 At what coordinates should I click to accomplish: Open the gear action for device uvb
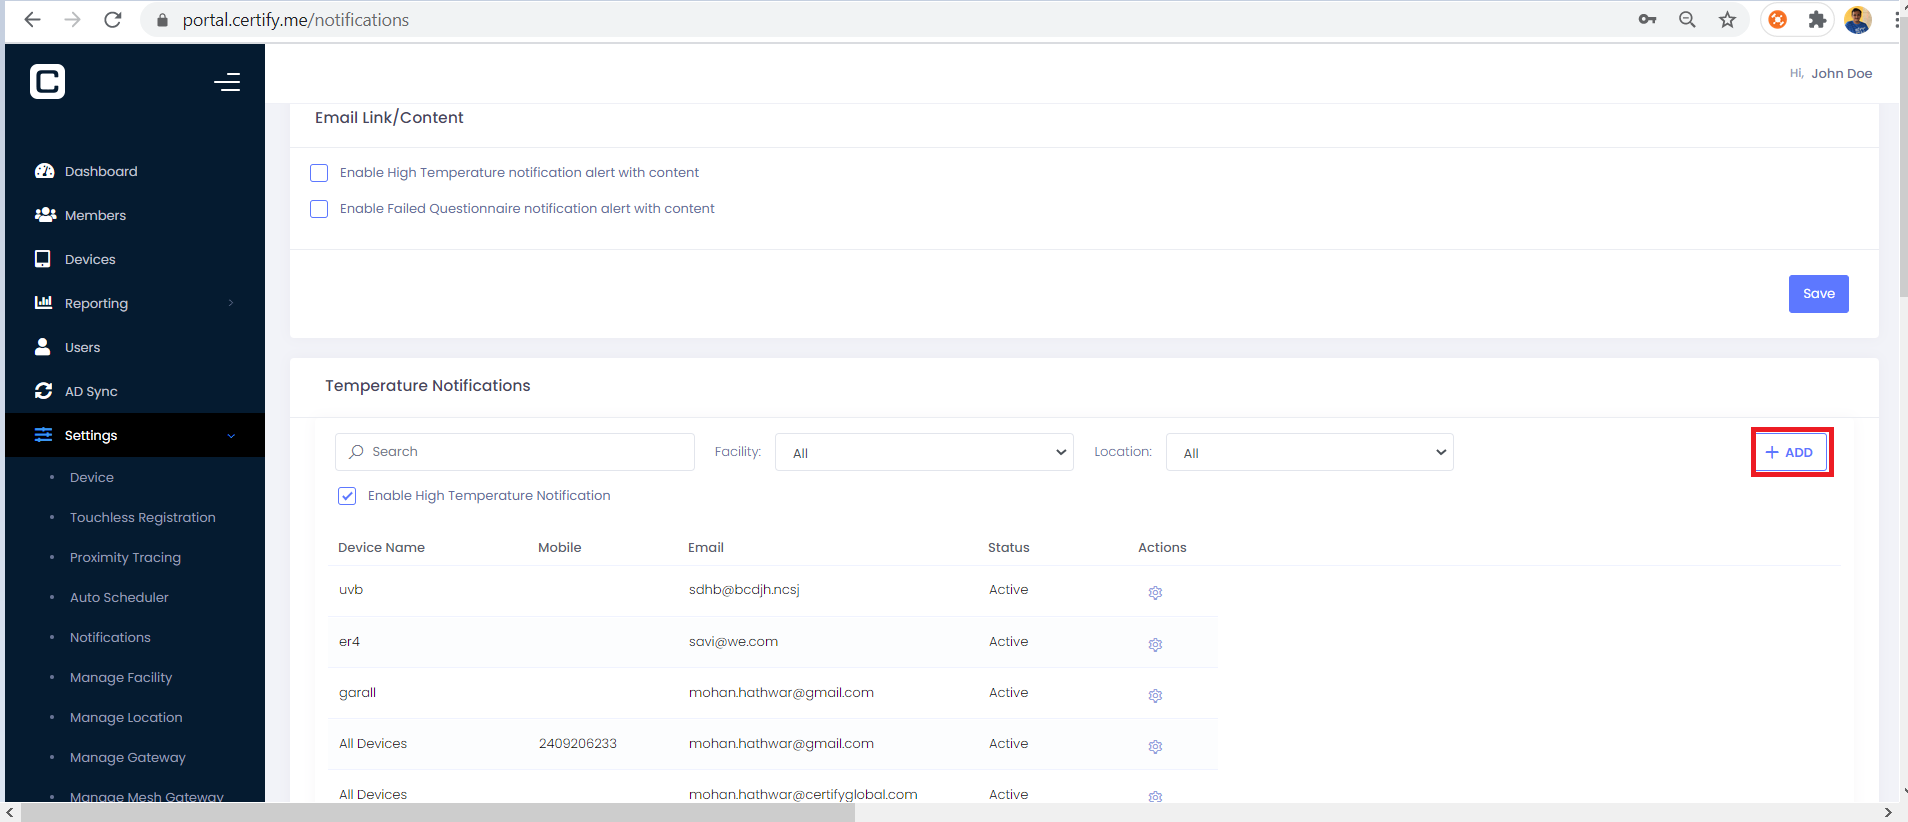[x=1155, y=593]
